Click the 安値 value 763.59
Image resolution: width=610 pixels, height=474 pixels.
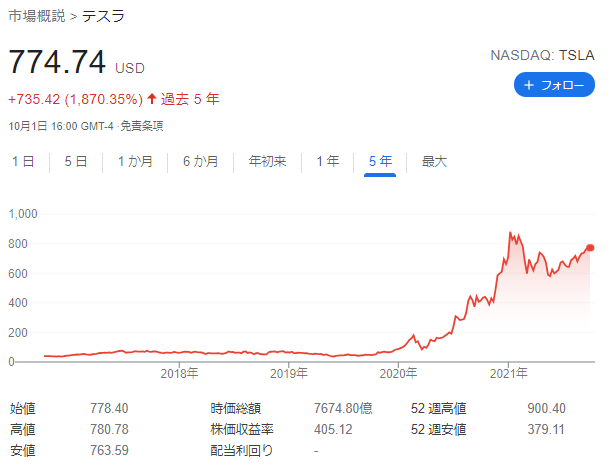coord(109,450)
